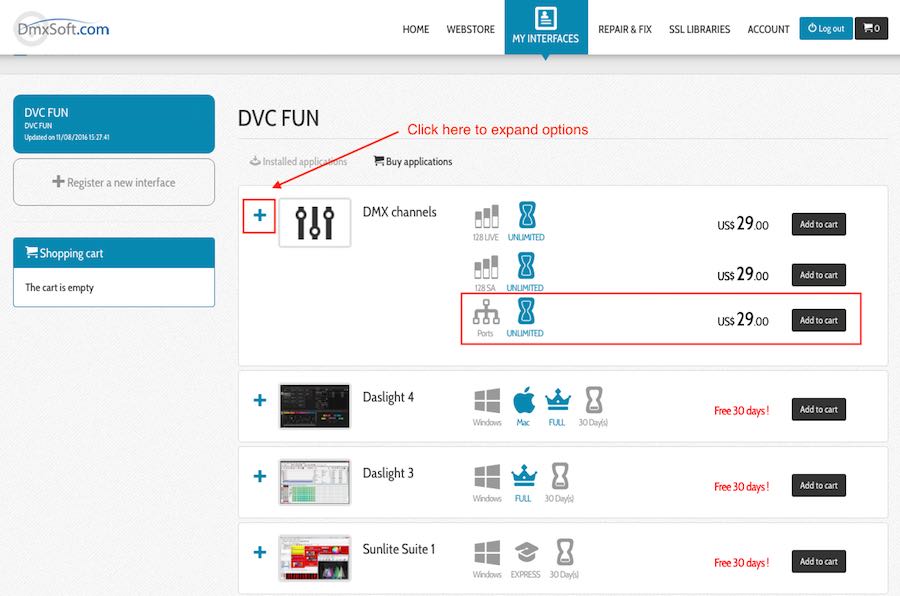Go to the WEBSTORE page
Image resolution: width=900 pixels, height=596 pixels.
pos(471,29)
